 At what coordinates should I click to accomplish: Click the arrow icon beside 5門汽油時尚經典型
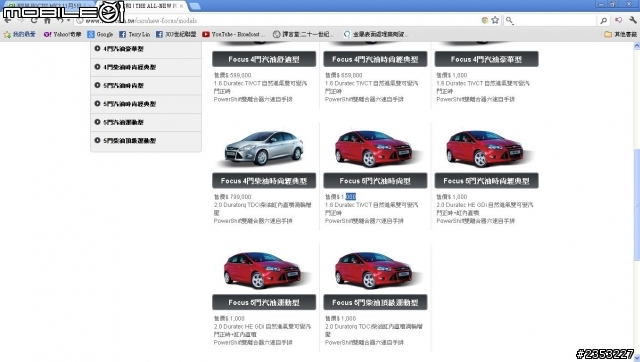(97, 103)
